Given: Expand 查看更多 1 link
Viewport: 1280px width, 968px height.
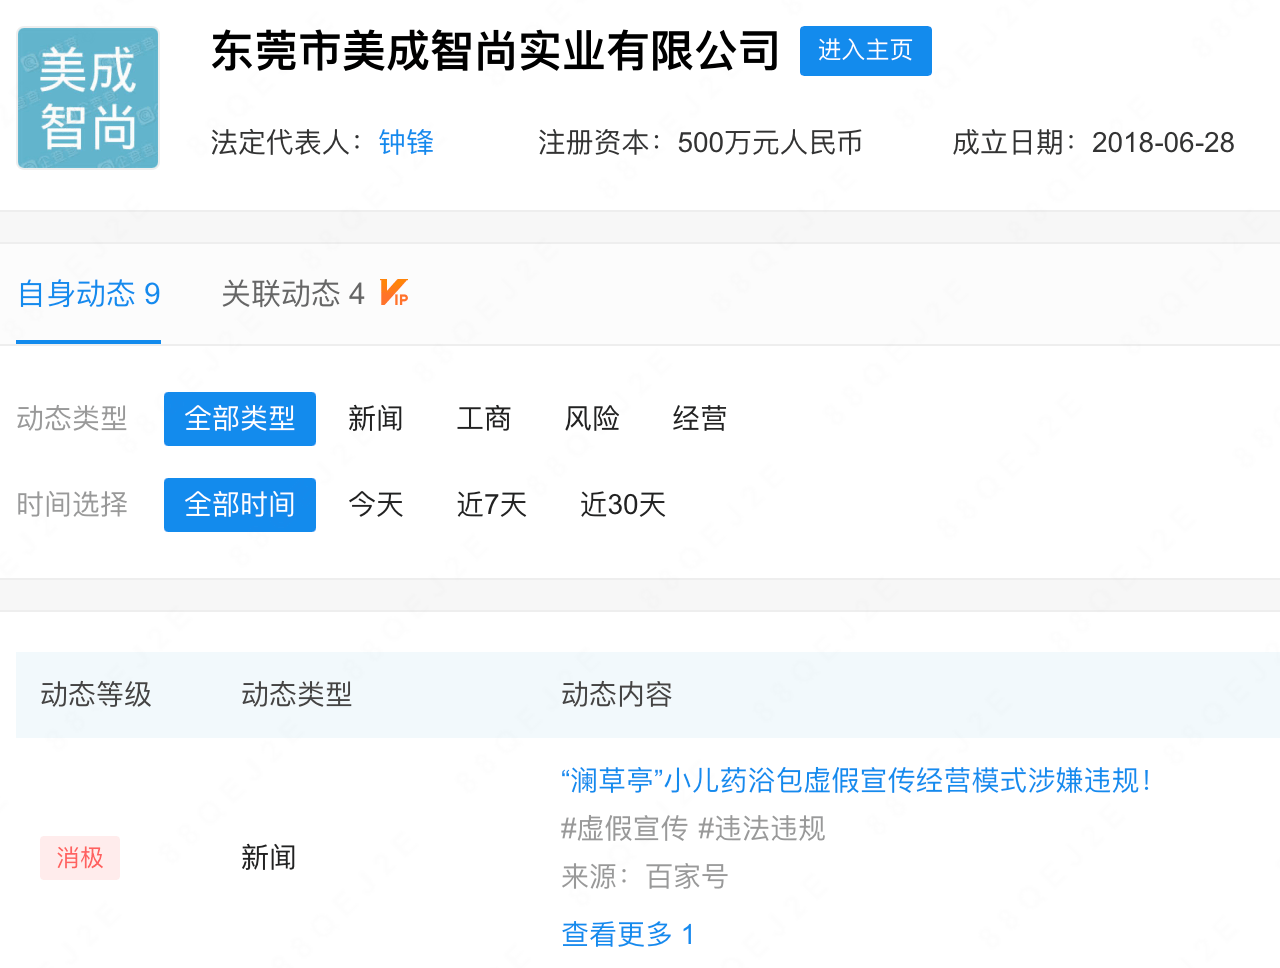Looking at the screenshot, I should 628,934.
